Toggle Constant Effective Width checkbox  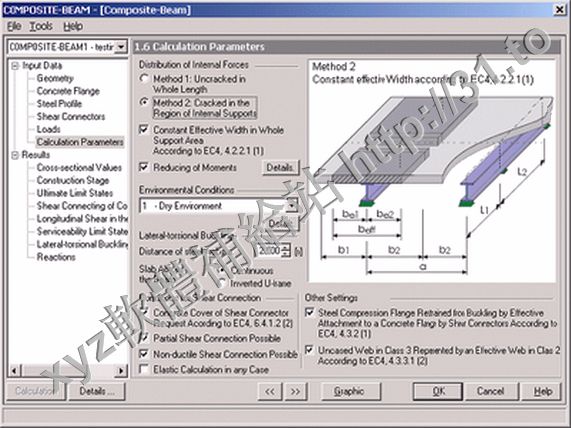point(144,129)
